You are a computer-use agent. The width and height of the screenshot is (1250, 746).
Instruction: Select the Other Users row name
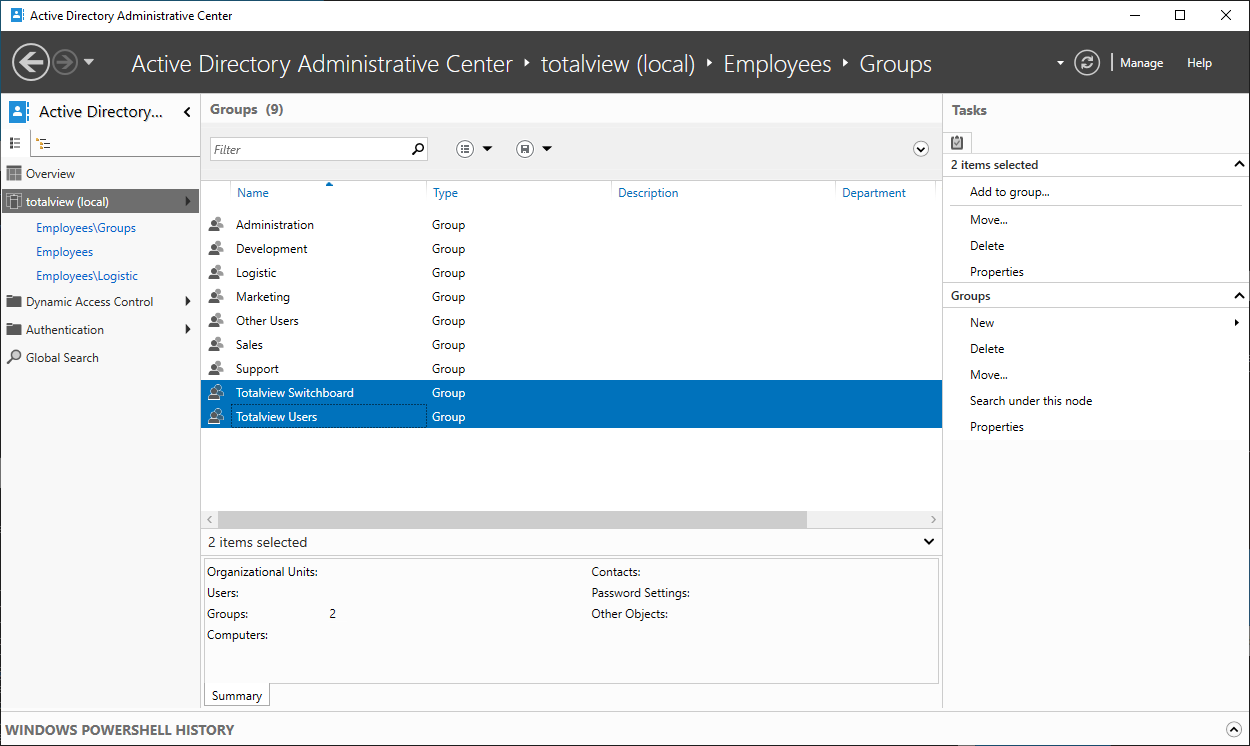click(x=267, y=321)
